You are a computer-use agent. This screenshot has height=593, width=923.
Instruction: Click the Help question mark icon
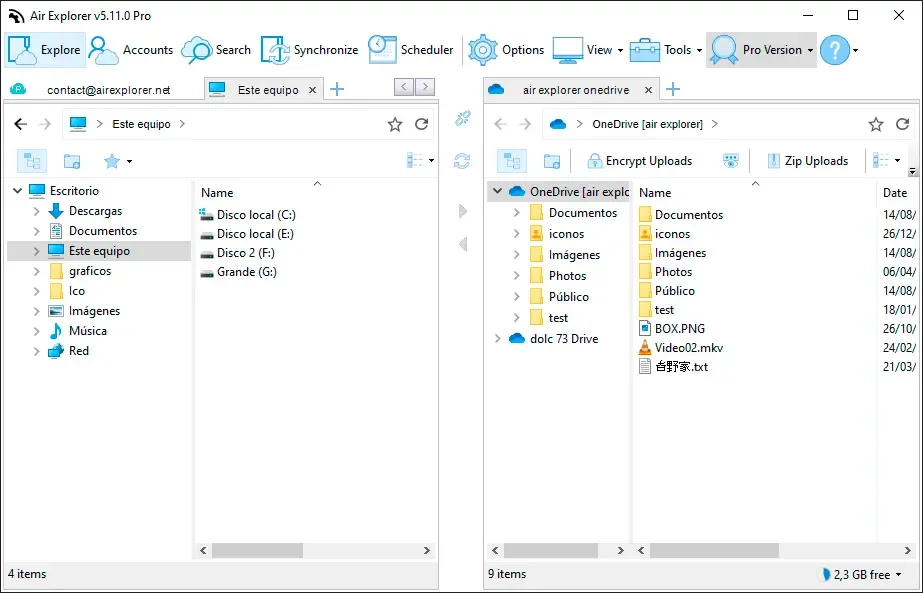pos(835,50)
